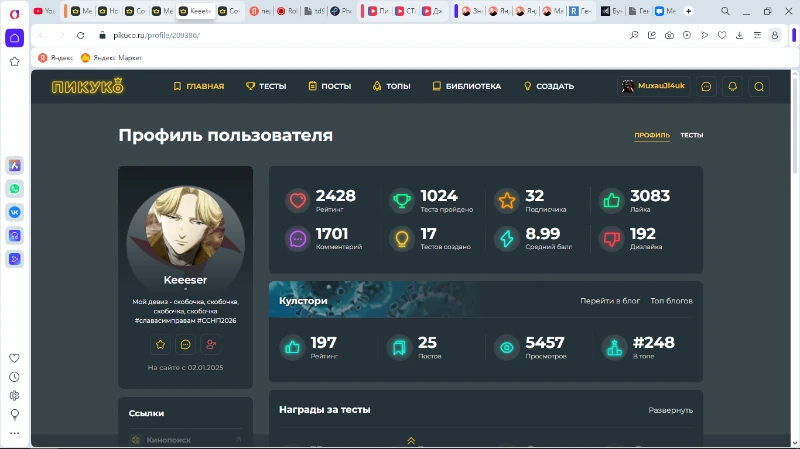Open a new tab with plus button
The height and width of the screenshot is (449, 800).
688,11
